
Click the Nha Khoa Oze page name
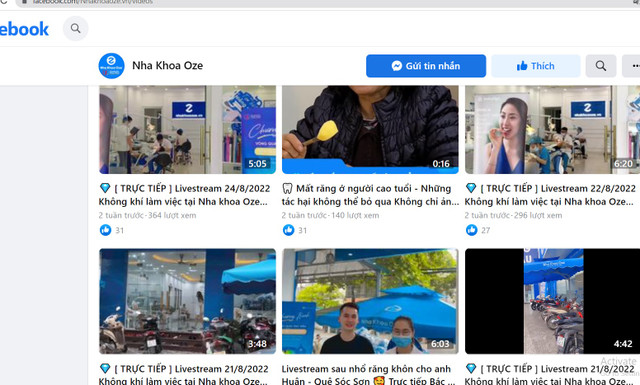pyautogui.click(x=167, y=65)
